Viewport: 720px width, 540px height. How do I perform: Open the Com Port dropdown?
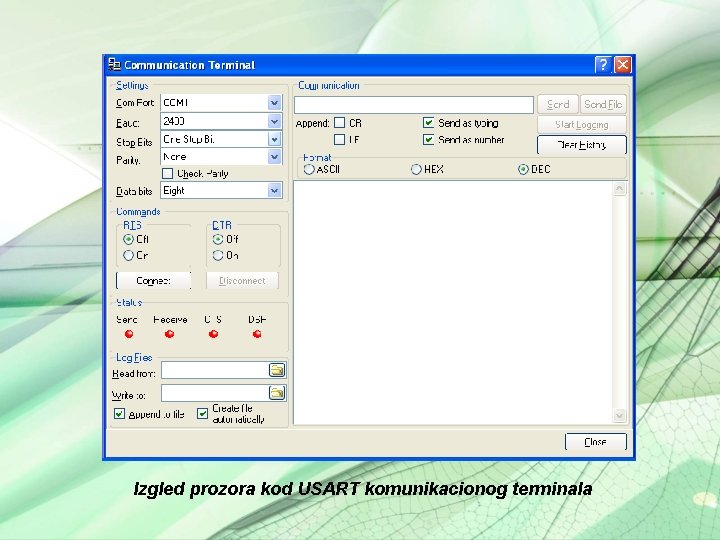point(274,102)
